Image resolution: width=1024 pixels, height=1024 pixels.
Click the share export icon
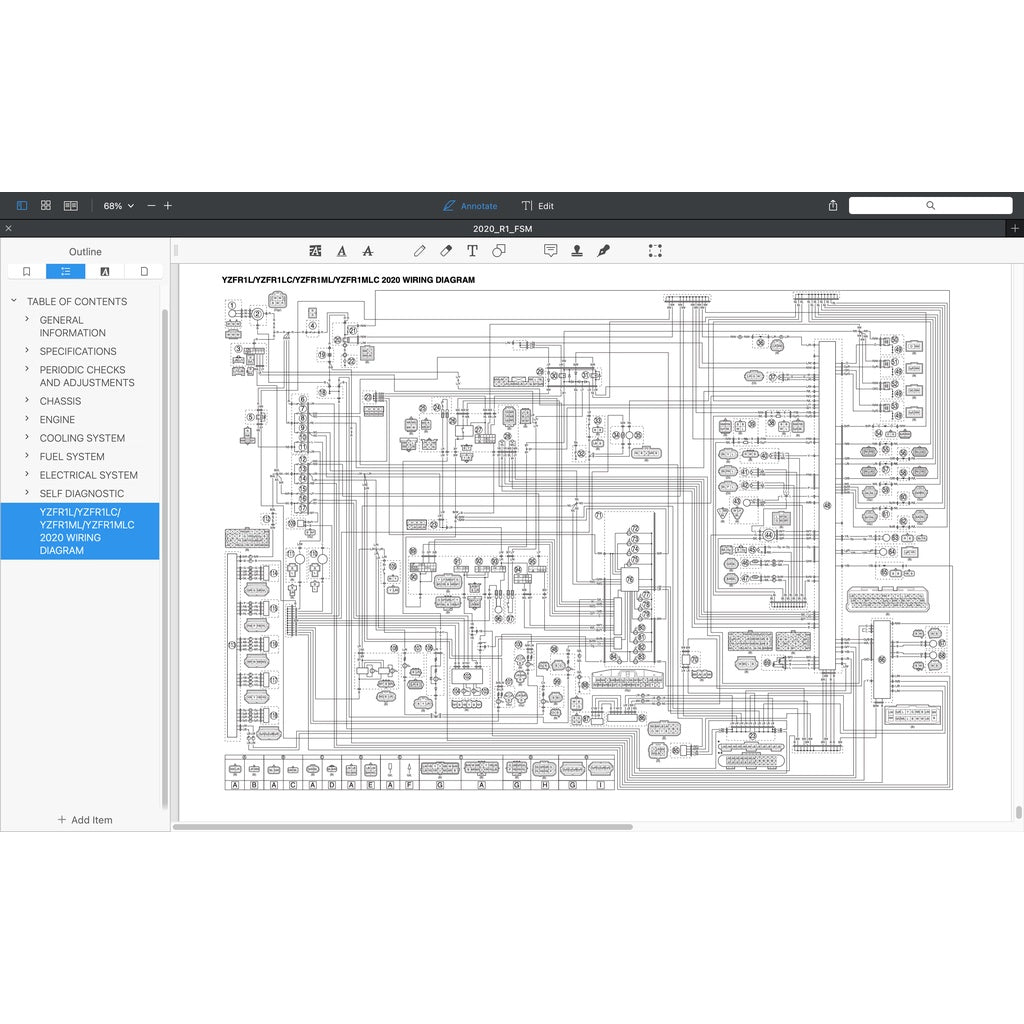833,206
